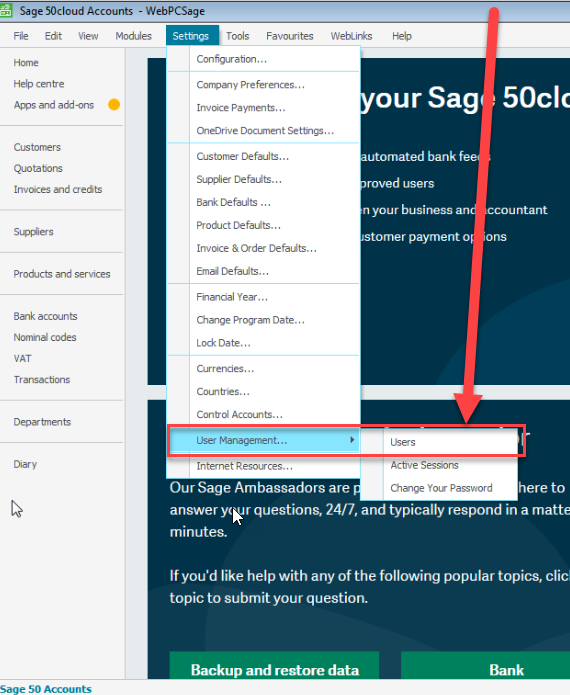The width and height of the screenshot is (570, 695).
Task: Open the Tools menu
Action: point(238,36)
